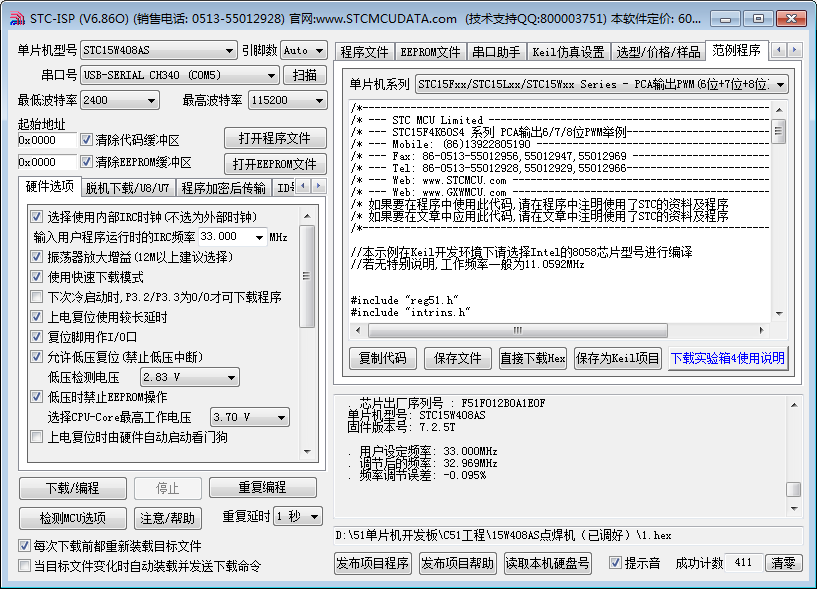Screen dimensions: 817x589
Task: Toggle 上电复位使用较长延时 checkbox
Action: tap(36, 316)
